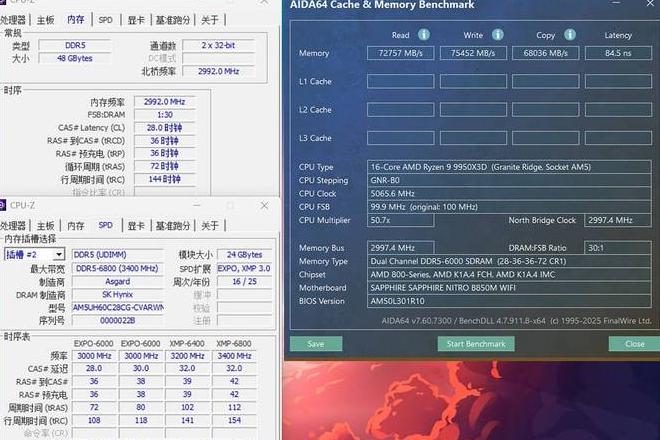Screen dimensions: 660x440
Task: Click the info icon next to Read
Action: tap(424, 35)
